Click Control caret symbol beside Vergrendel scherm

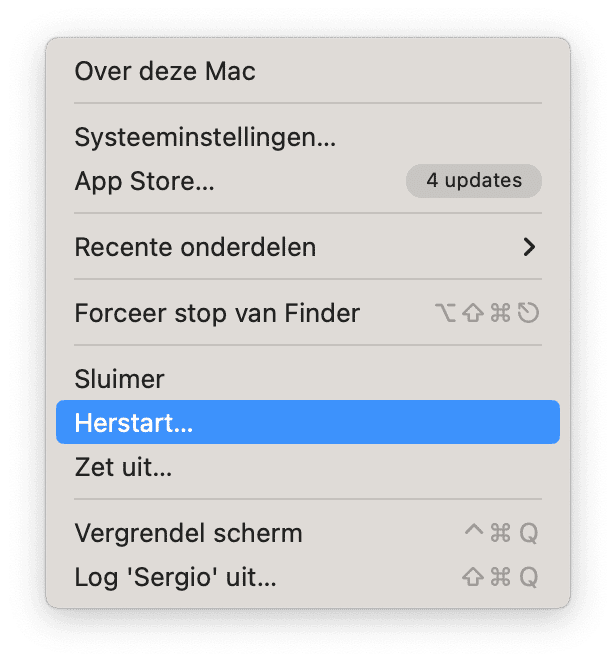(x=474, y=531)
